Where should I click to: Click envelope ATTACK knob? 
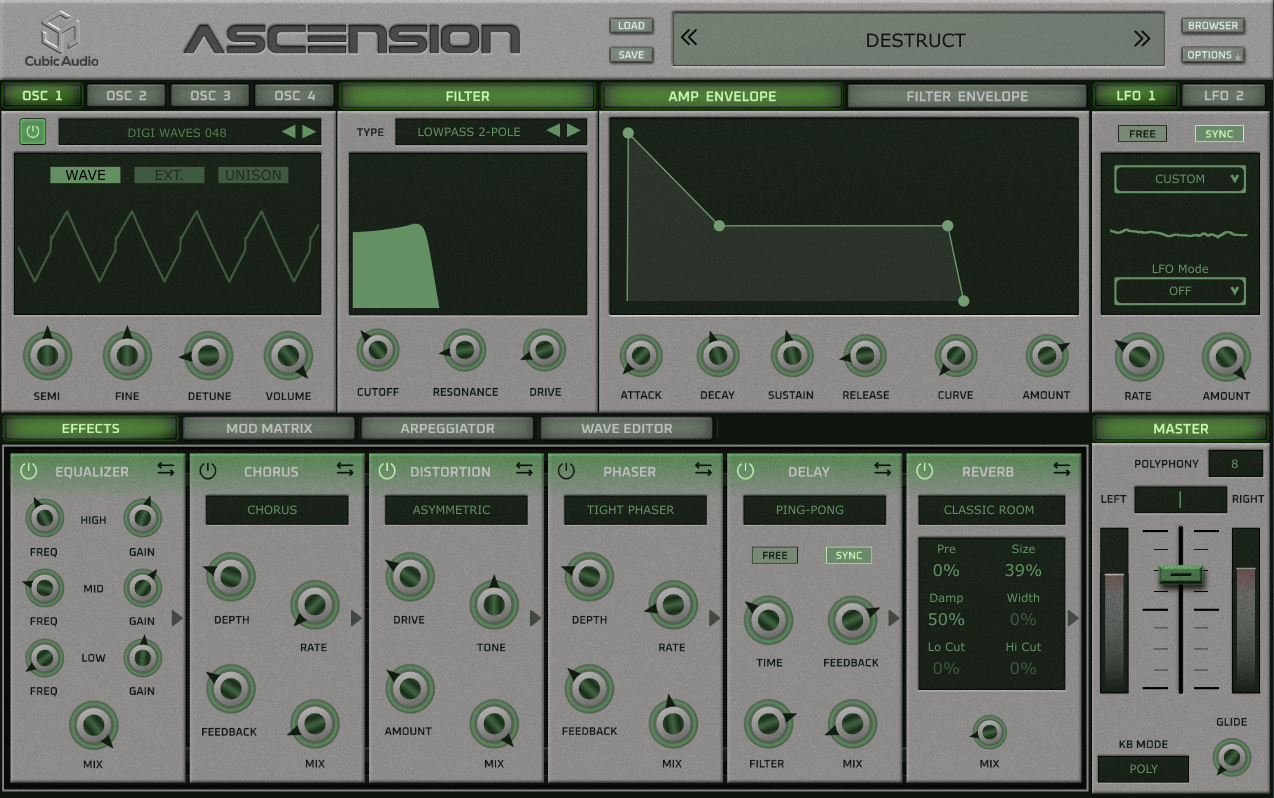pos(641,355)
